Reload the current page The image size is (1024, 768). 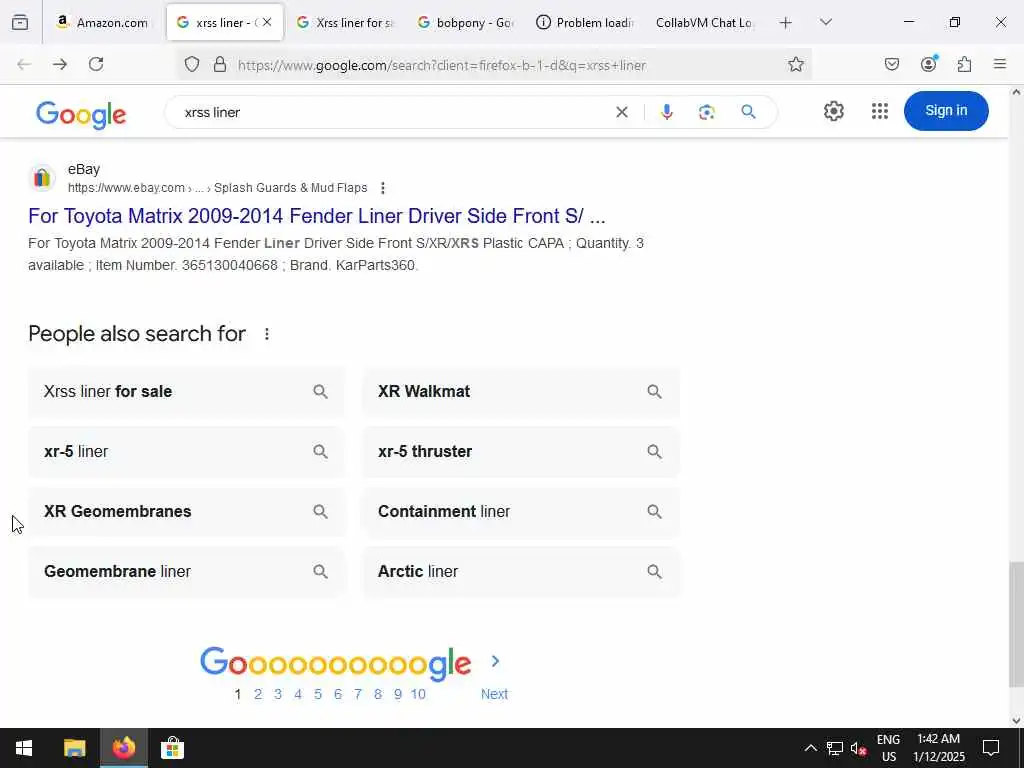click(x=96, y=64)
